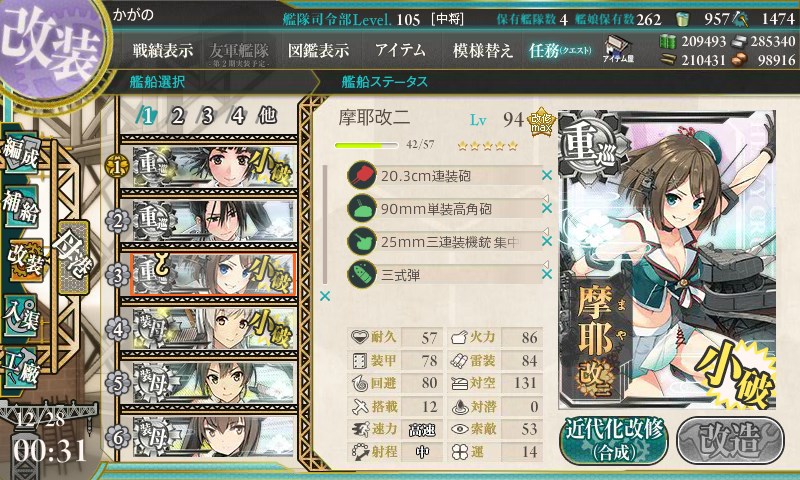
Task: Remove the 90mm単装高角砲 with its X
Action: point(547,208)
